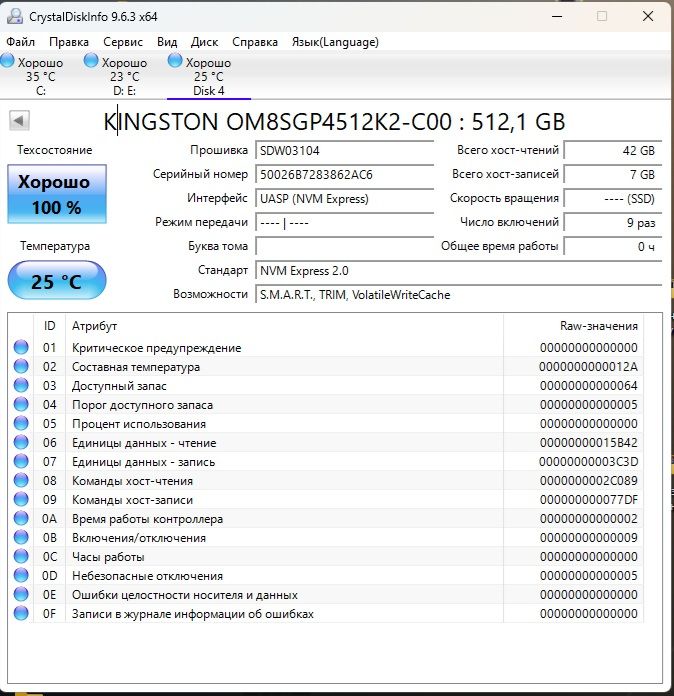Open the Сервис menu
The width and height of the screenshot is (674, 696).
coord(123,42)
